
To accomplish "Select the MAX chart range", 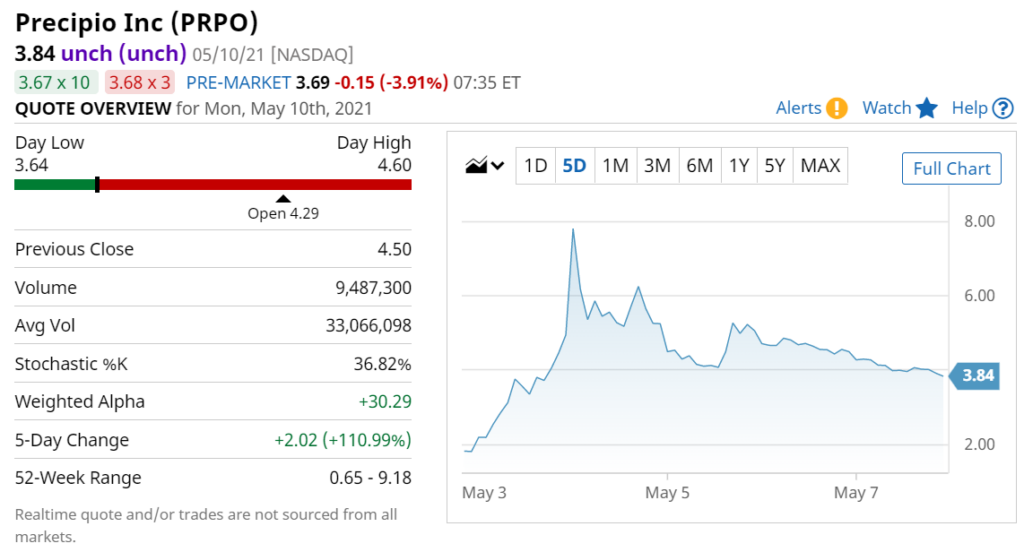I will tap(820, 166).
